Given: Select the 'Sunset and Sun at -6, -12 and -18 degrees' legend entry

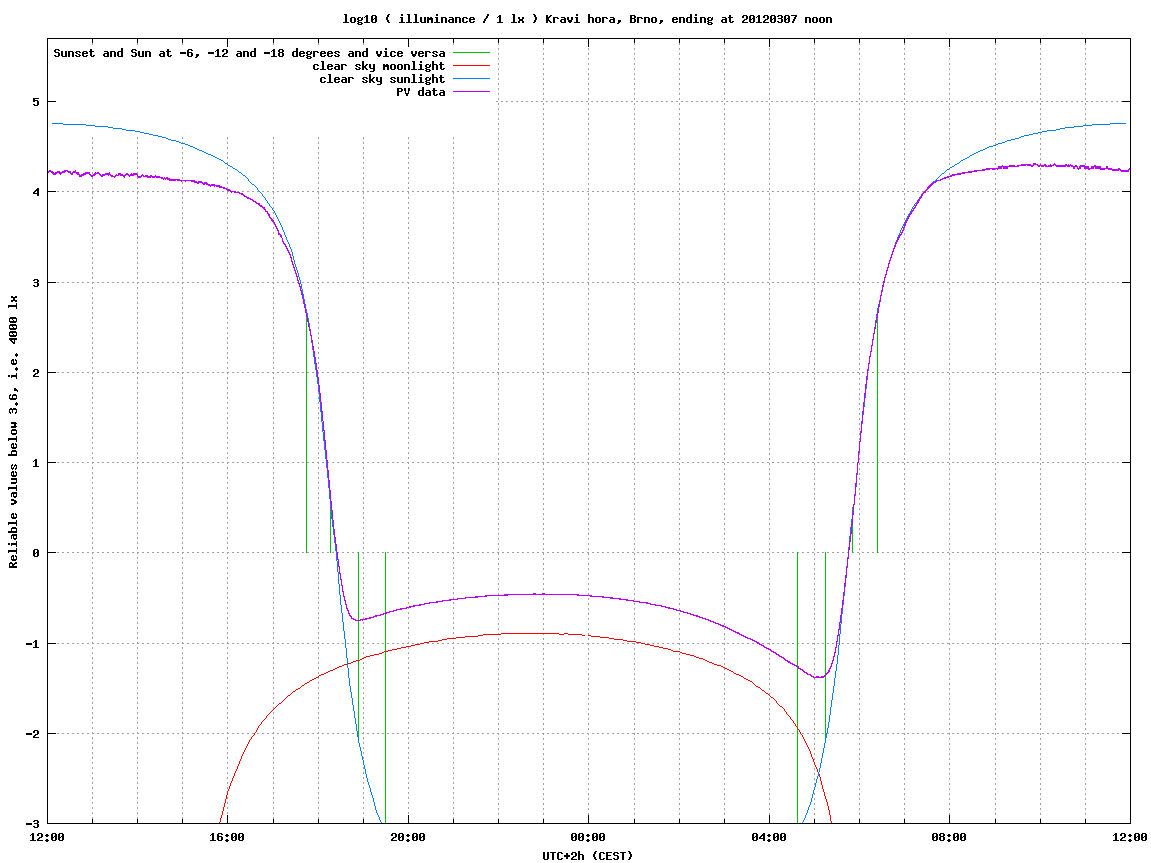Looking at the screenshot, I should pyautogui.click(x=250, y=53).
